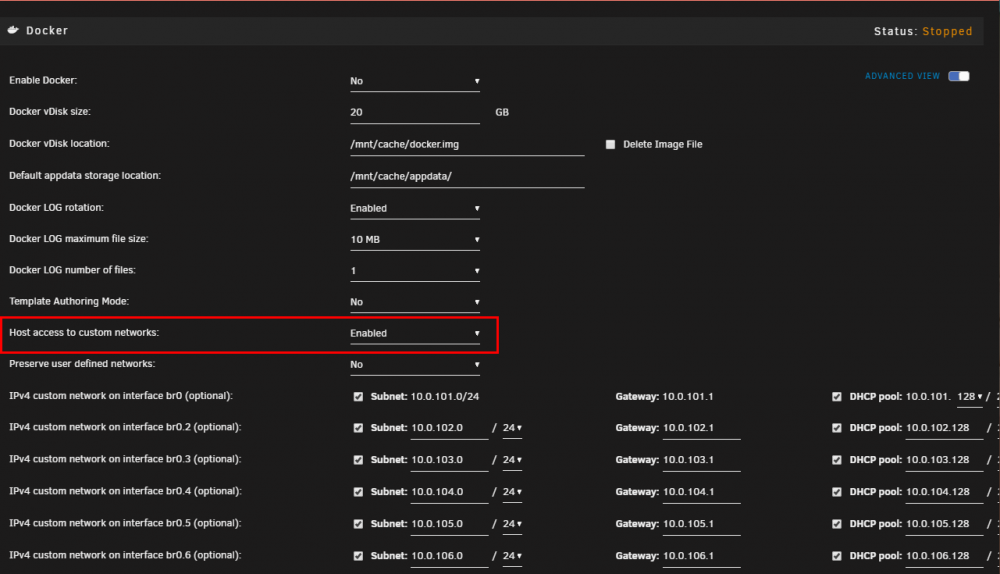
Task: Uncheck DHCP pool checkbox for 10.0.102.128
Action: point(837,428)
